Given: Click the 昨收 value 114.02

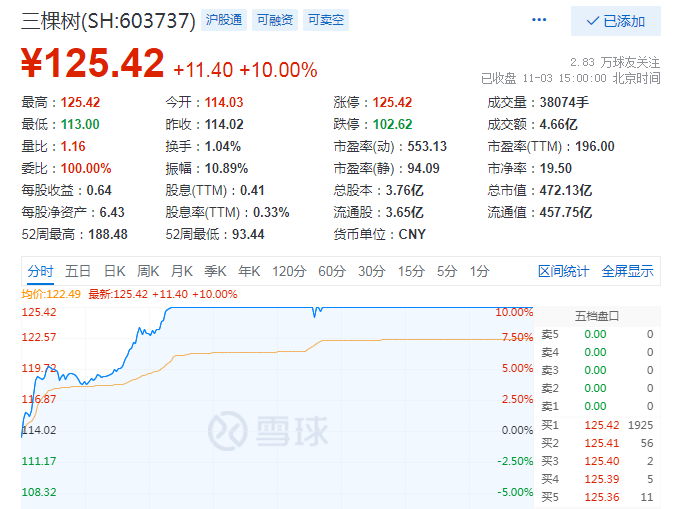Looking at the screenshot, I should (224, 124).
